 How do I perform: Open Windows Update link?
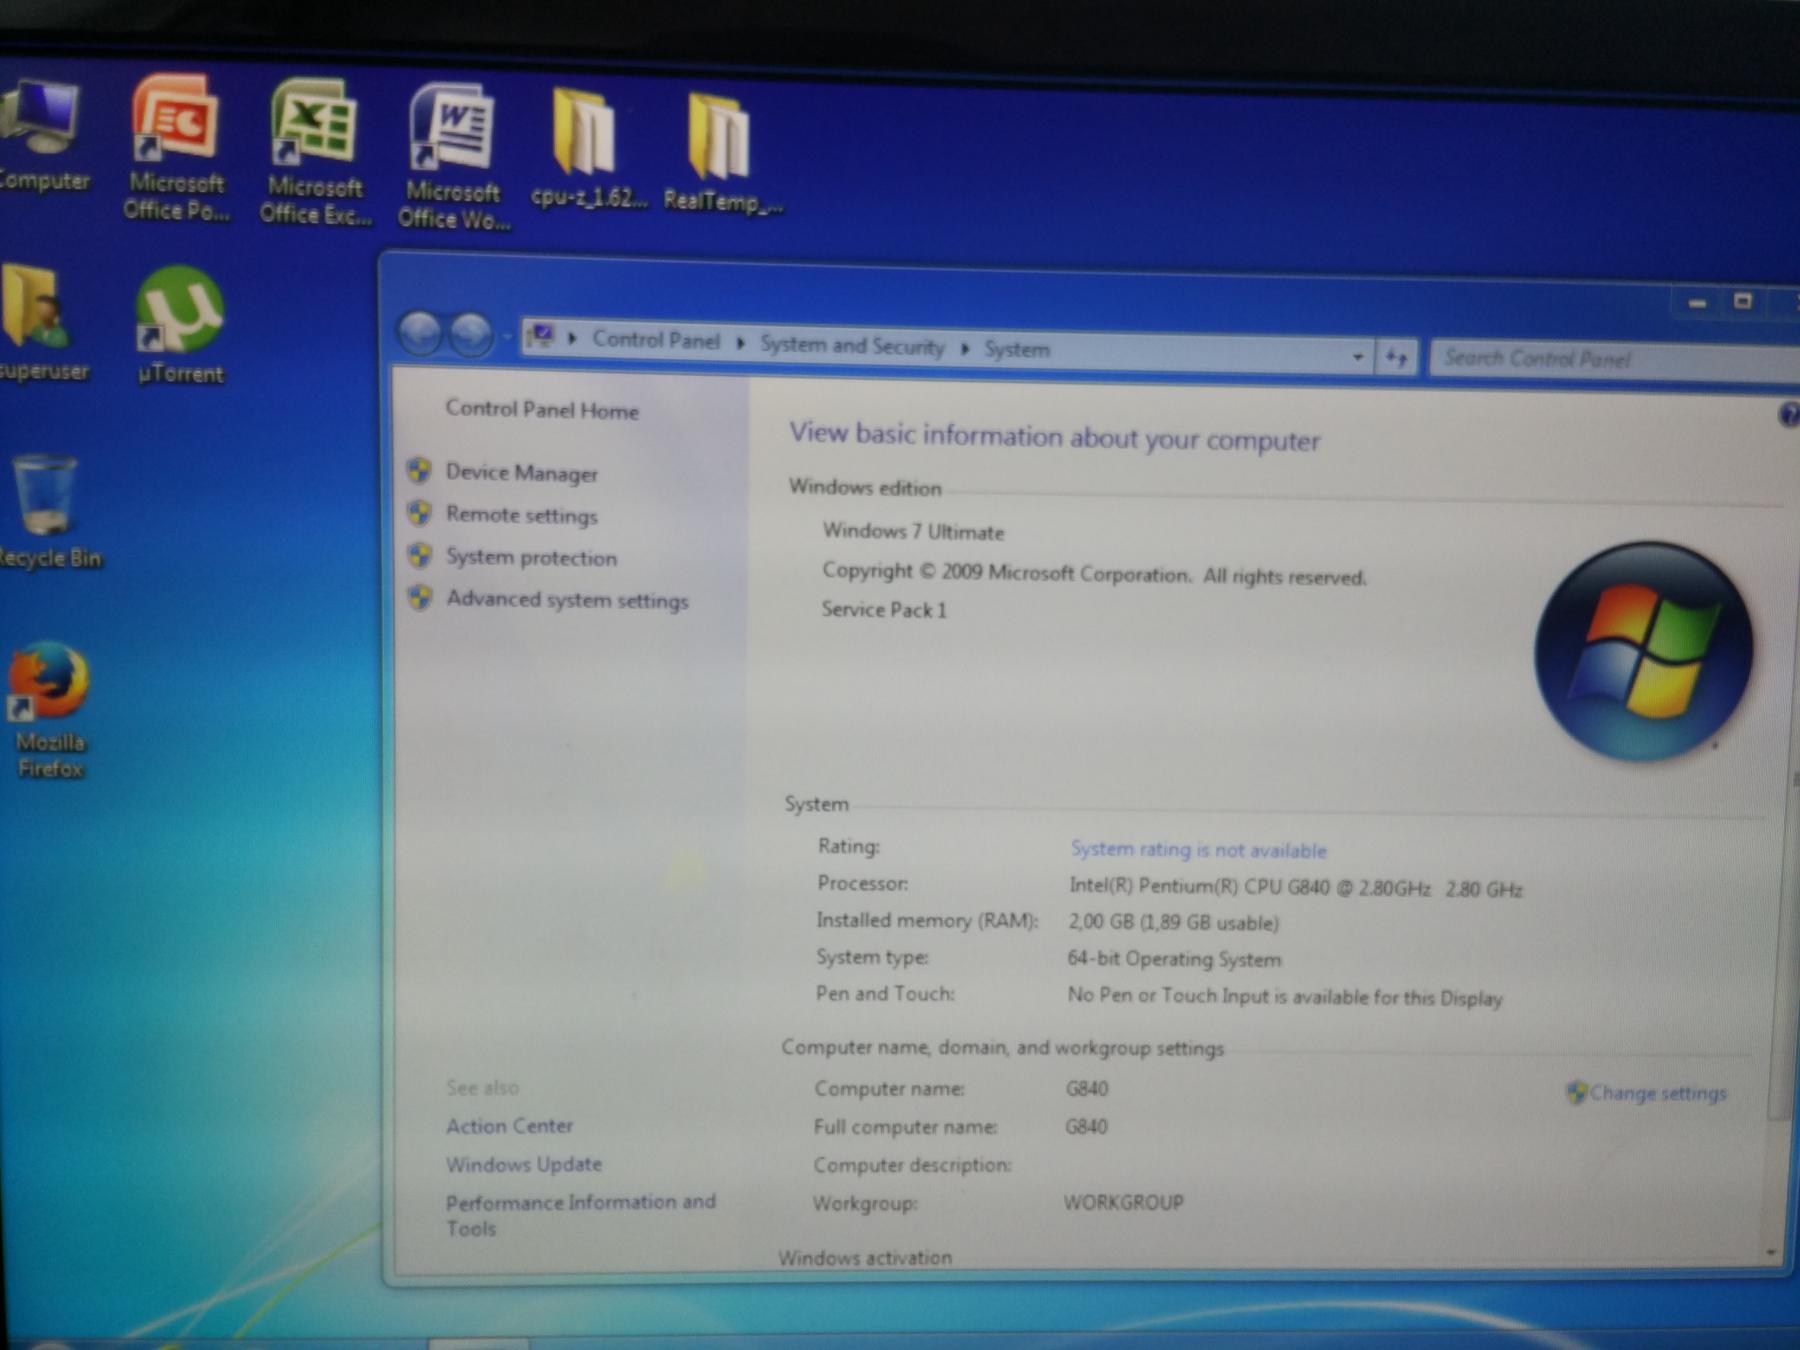524,1164
